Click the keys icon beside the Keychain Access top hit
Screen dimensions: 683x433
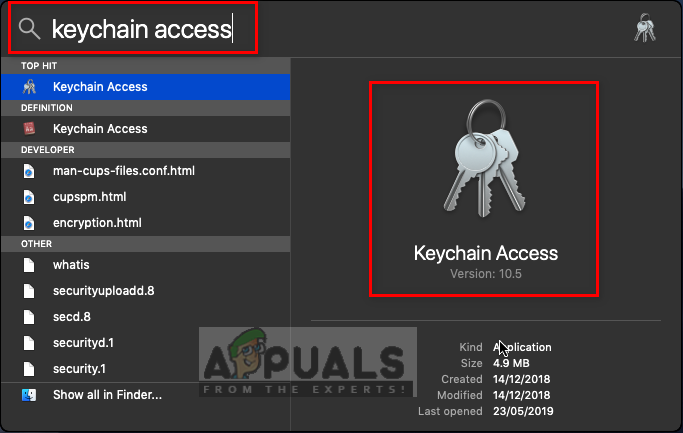(29, 87)
